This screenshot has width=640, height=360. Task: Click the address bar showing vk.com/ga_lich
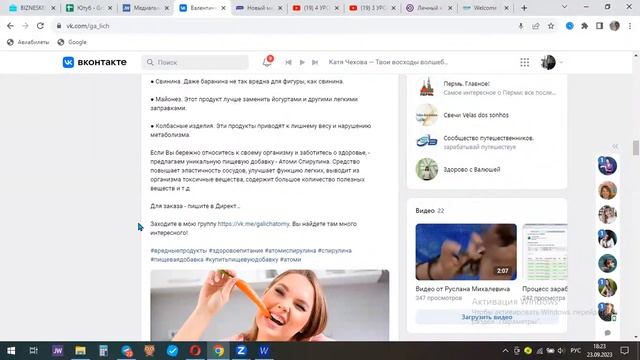pos(286,26)
